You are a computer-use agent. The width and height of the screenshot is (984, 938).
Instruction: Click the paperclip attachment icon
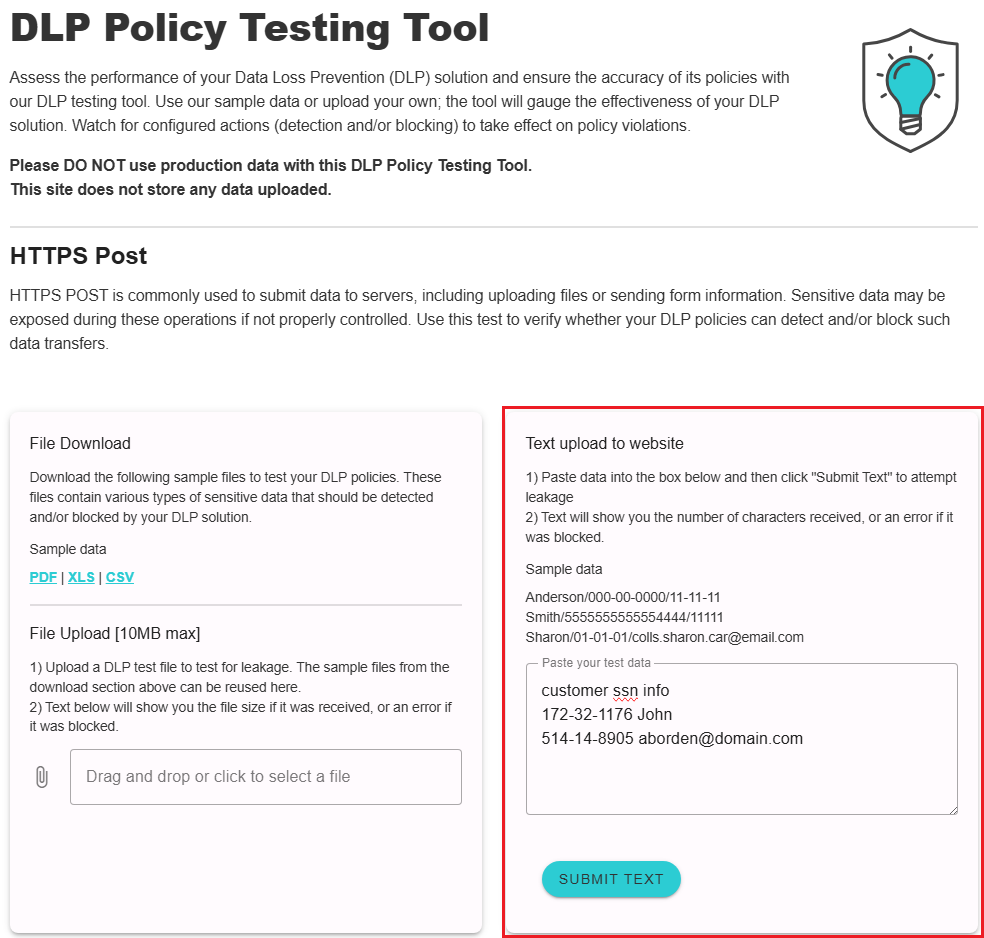click(x=42, y=777)
